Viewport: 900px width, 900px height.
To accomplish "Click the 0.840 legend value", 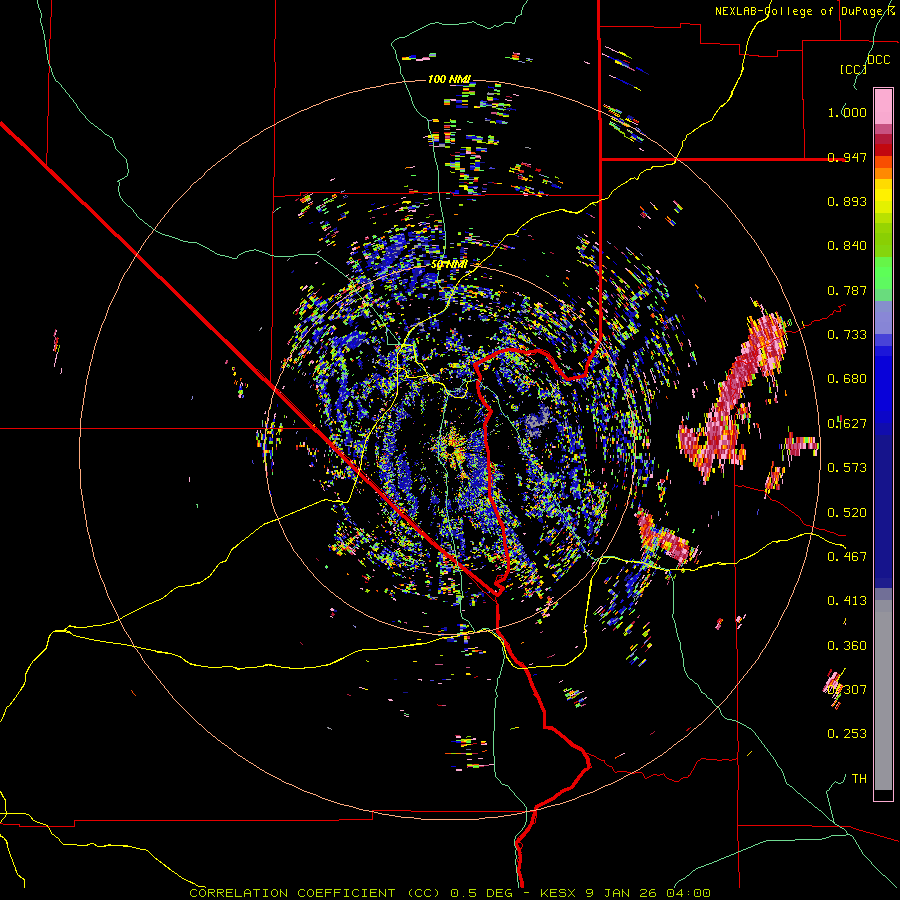I will point(847,246).
